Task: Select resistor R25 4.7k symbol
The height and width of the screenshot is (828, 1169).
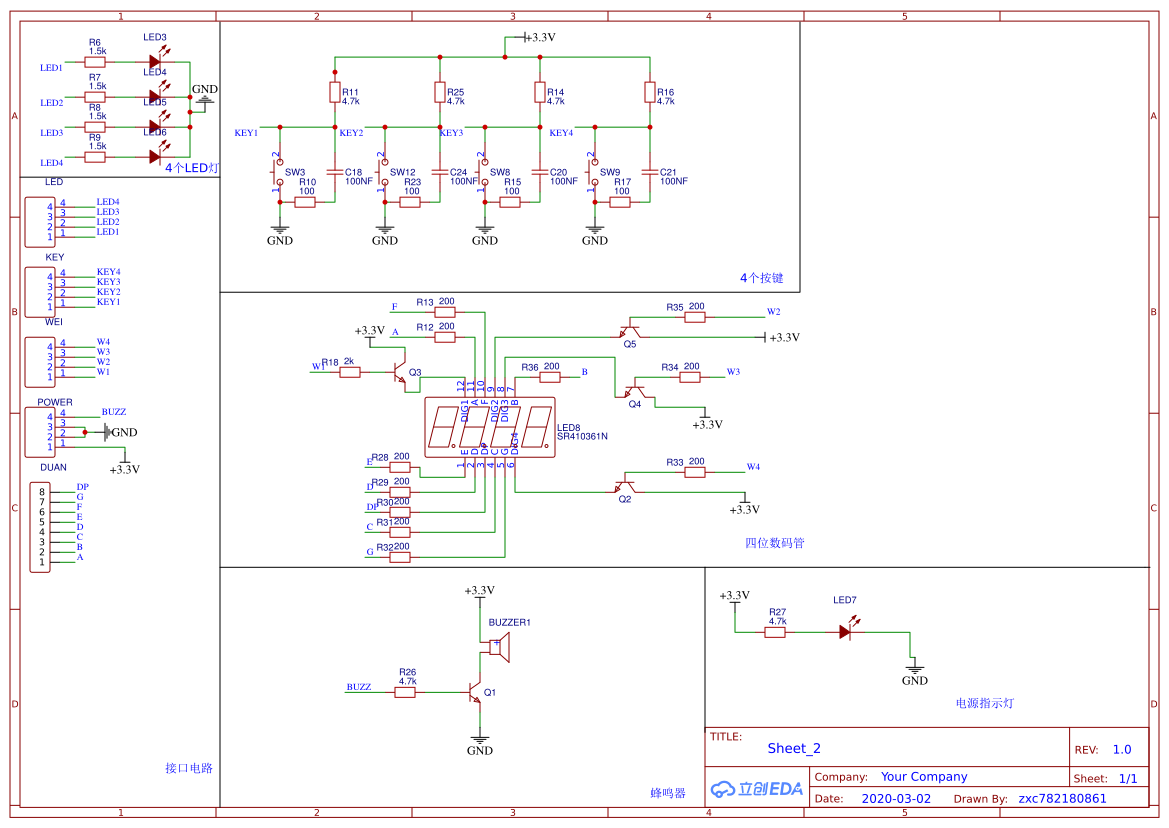Action: tap(440, 92)
